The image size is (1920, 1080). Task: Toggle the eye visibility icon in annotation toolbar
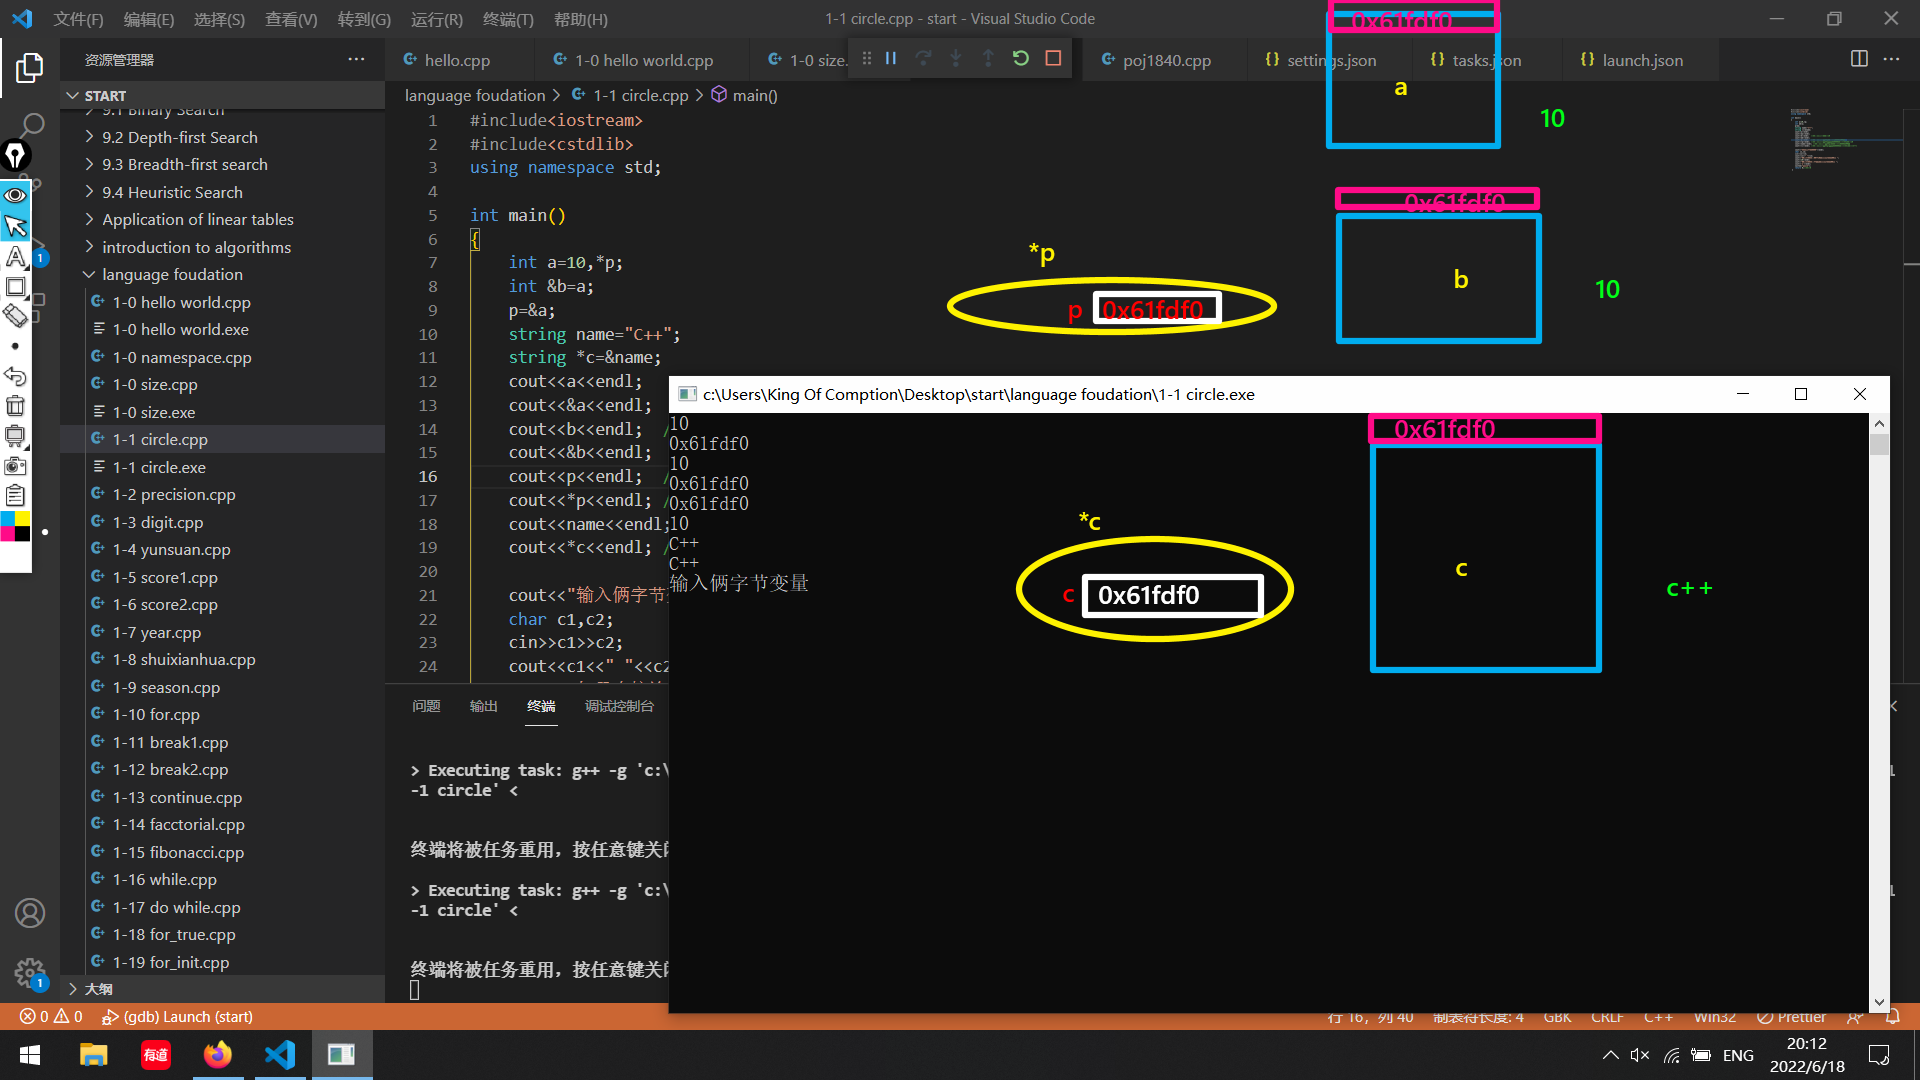(15, 195)
